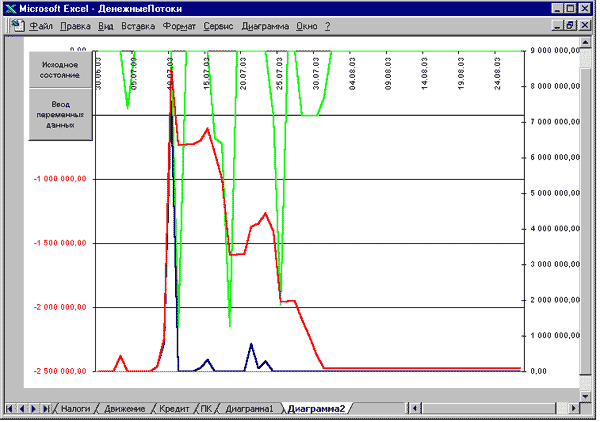
Task: Click the Excel application icon in title bar
Action: 11,8
